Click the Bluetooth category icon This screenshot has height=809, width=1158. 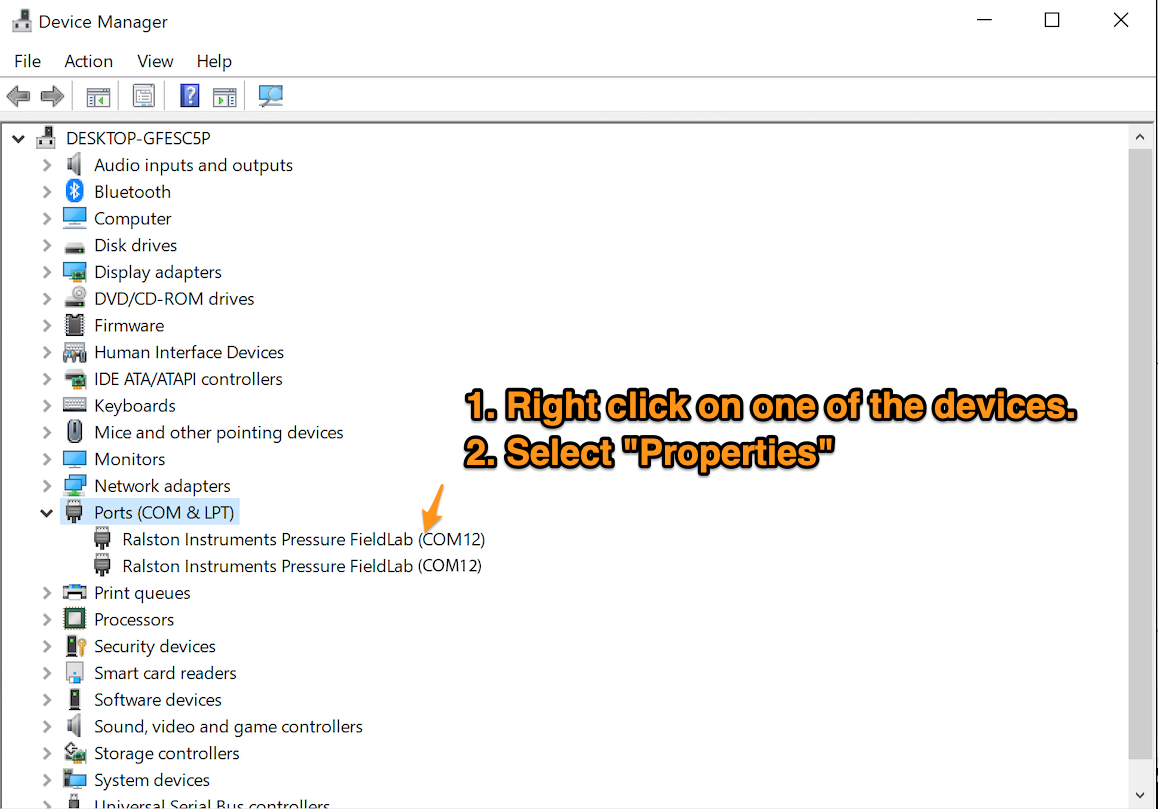75,191
